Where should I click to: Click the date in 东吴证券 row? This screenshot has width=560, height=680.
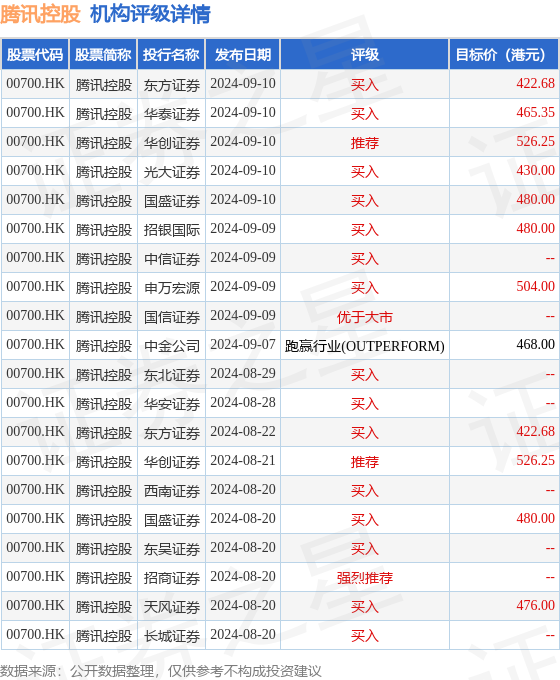[243, 548]
